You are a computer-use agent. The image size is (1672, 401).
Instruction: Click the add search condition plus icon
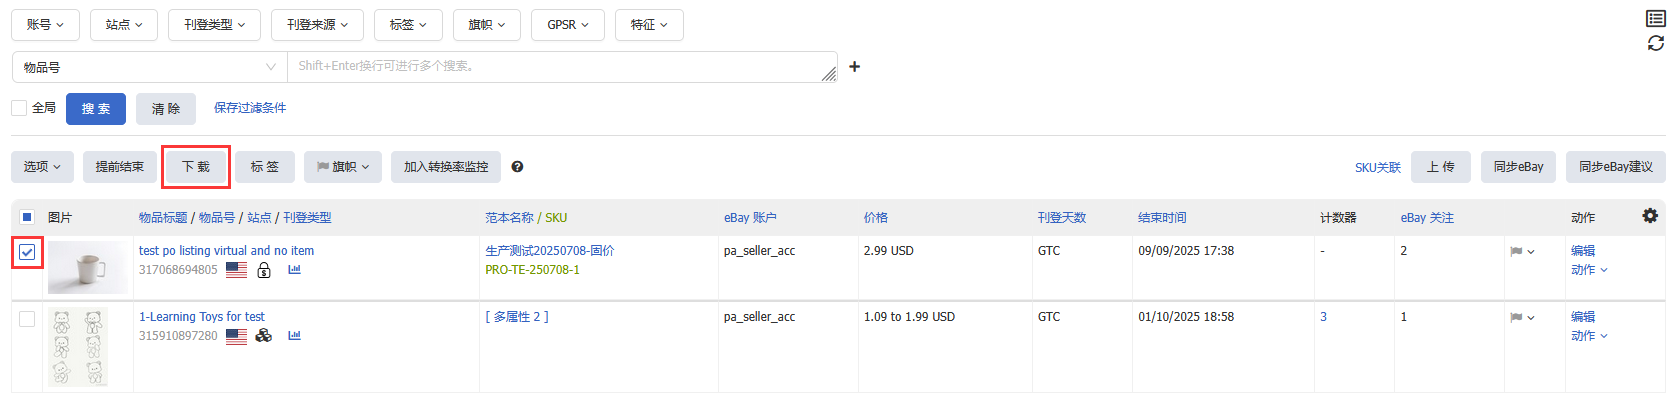[854, 67]
